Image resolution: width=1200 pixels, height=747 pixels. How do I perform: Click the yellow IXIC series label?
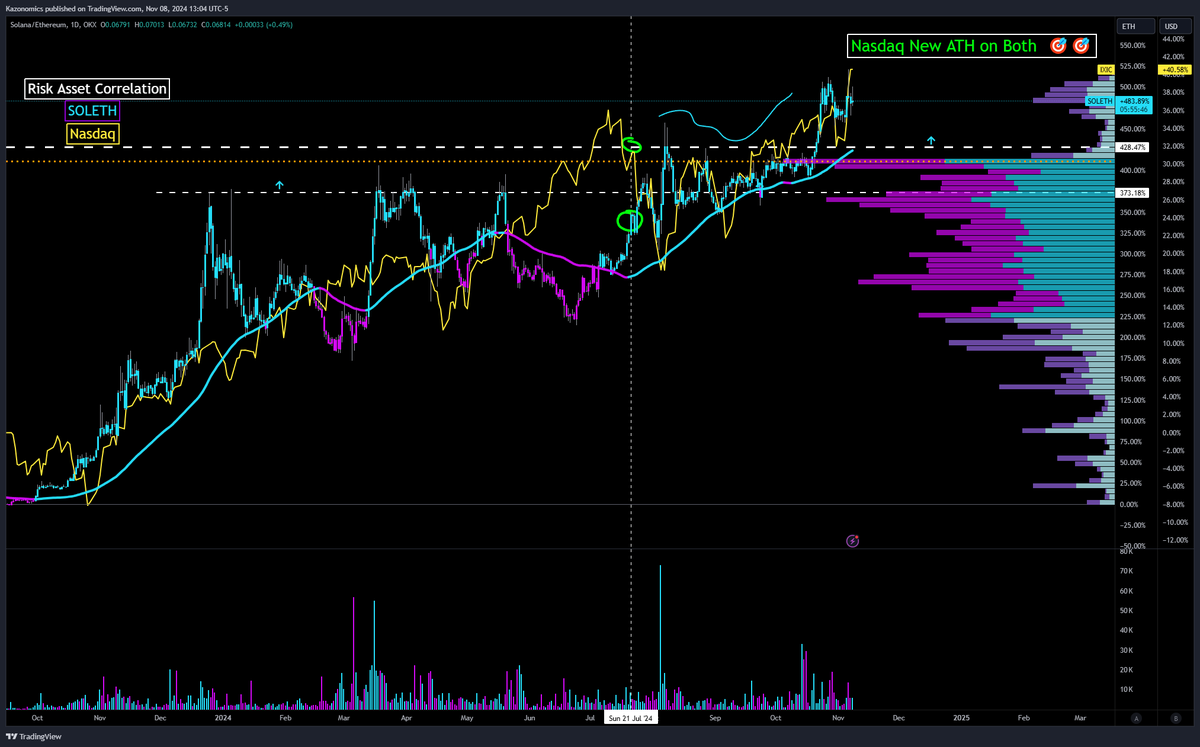[1105, 69]
